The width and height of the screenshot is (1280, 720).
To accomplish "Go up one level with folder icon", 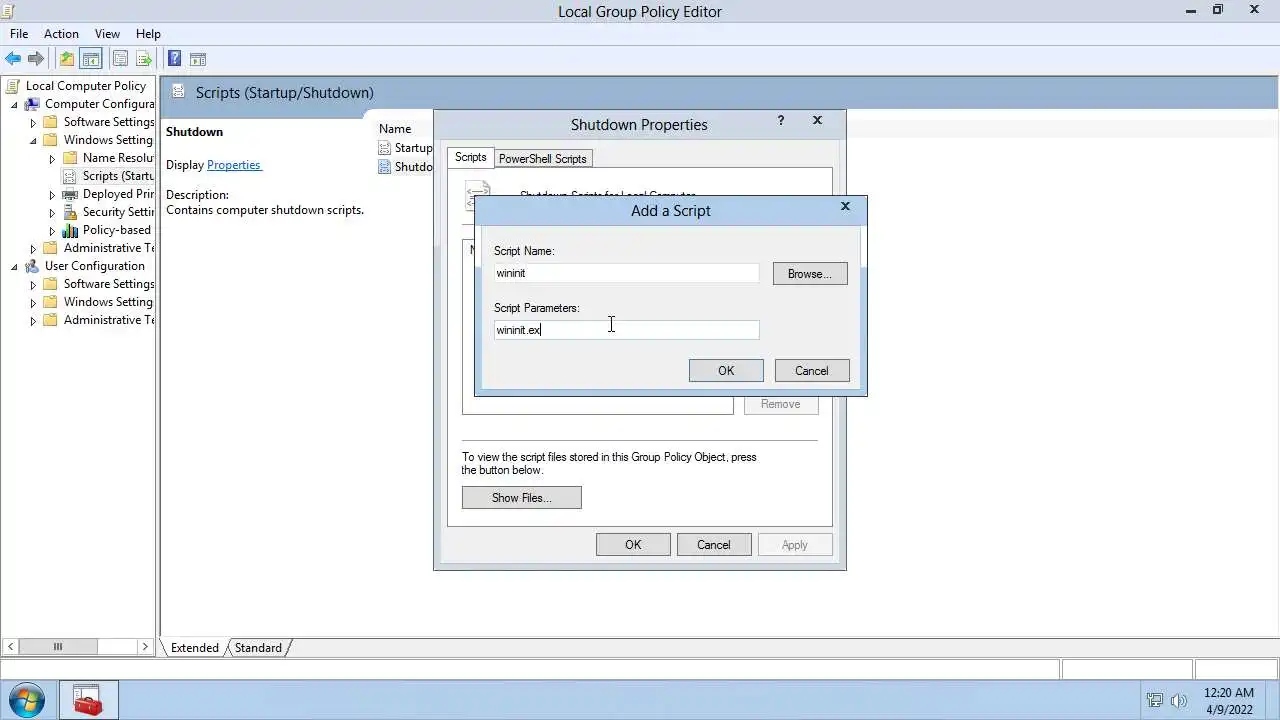I will 67,59.
